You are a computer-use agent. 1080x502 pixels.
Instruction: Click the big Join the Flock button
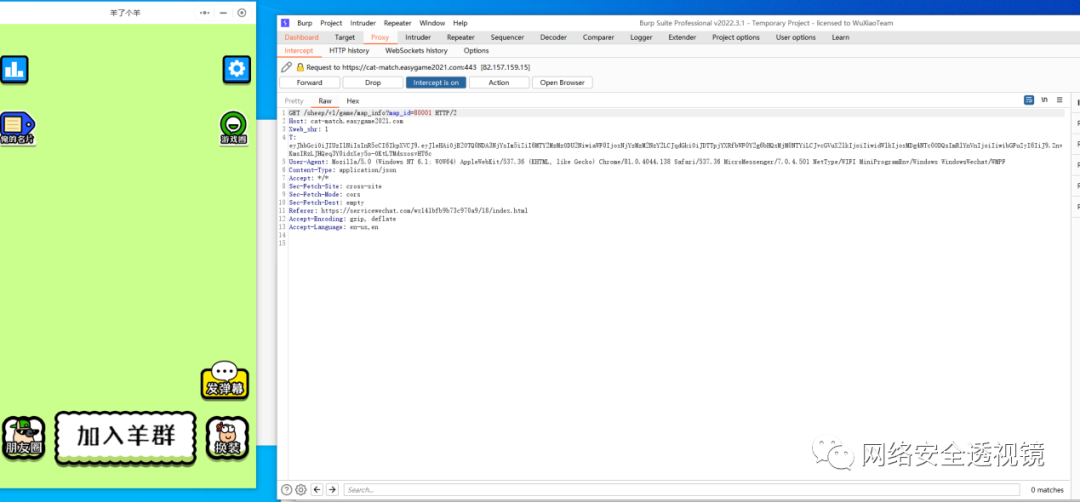tap(126, 437)
